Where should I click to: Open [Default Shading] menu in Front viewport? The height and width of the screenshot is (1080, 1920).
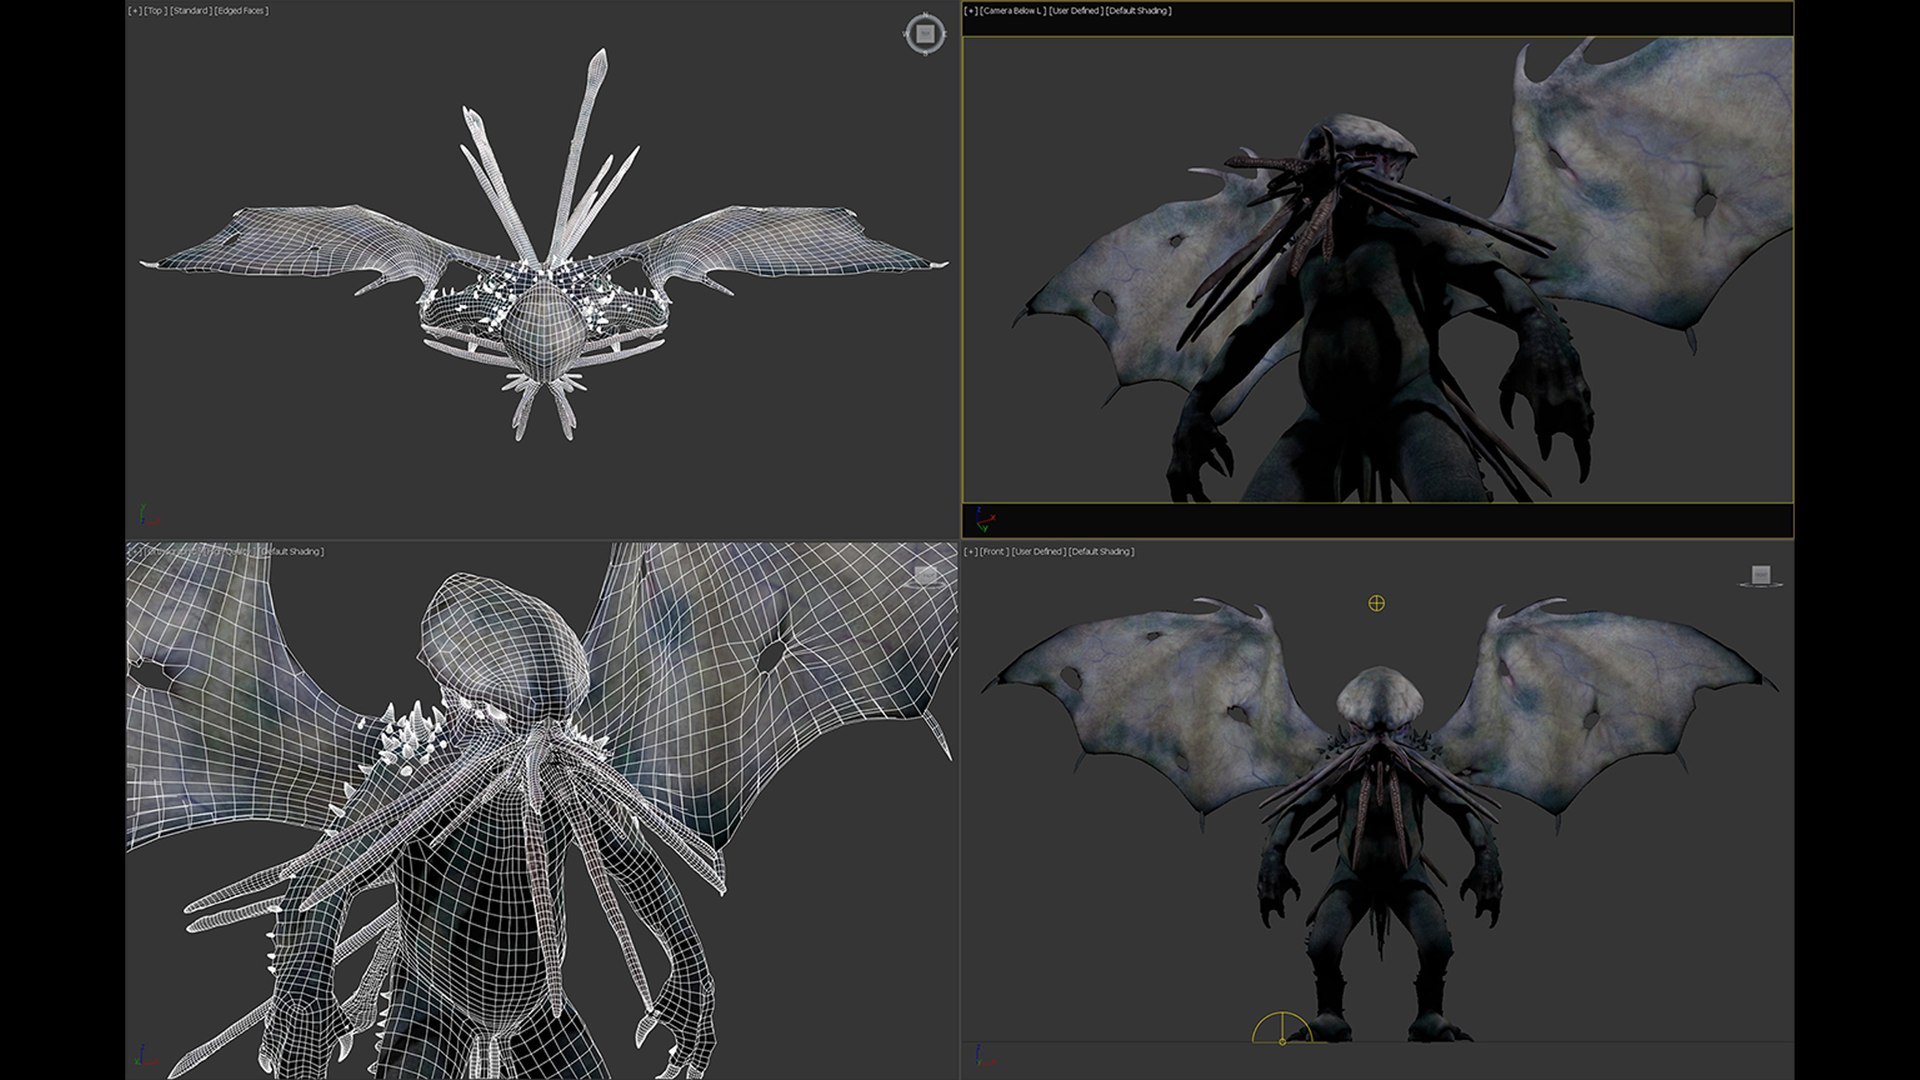click(1101, 552)
